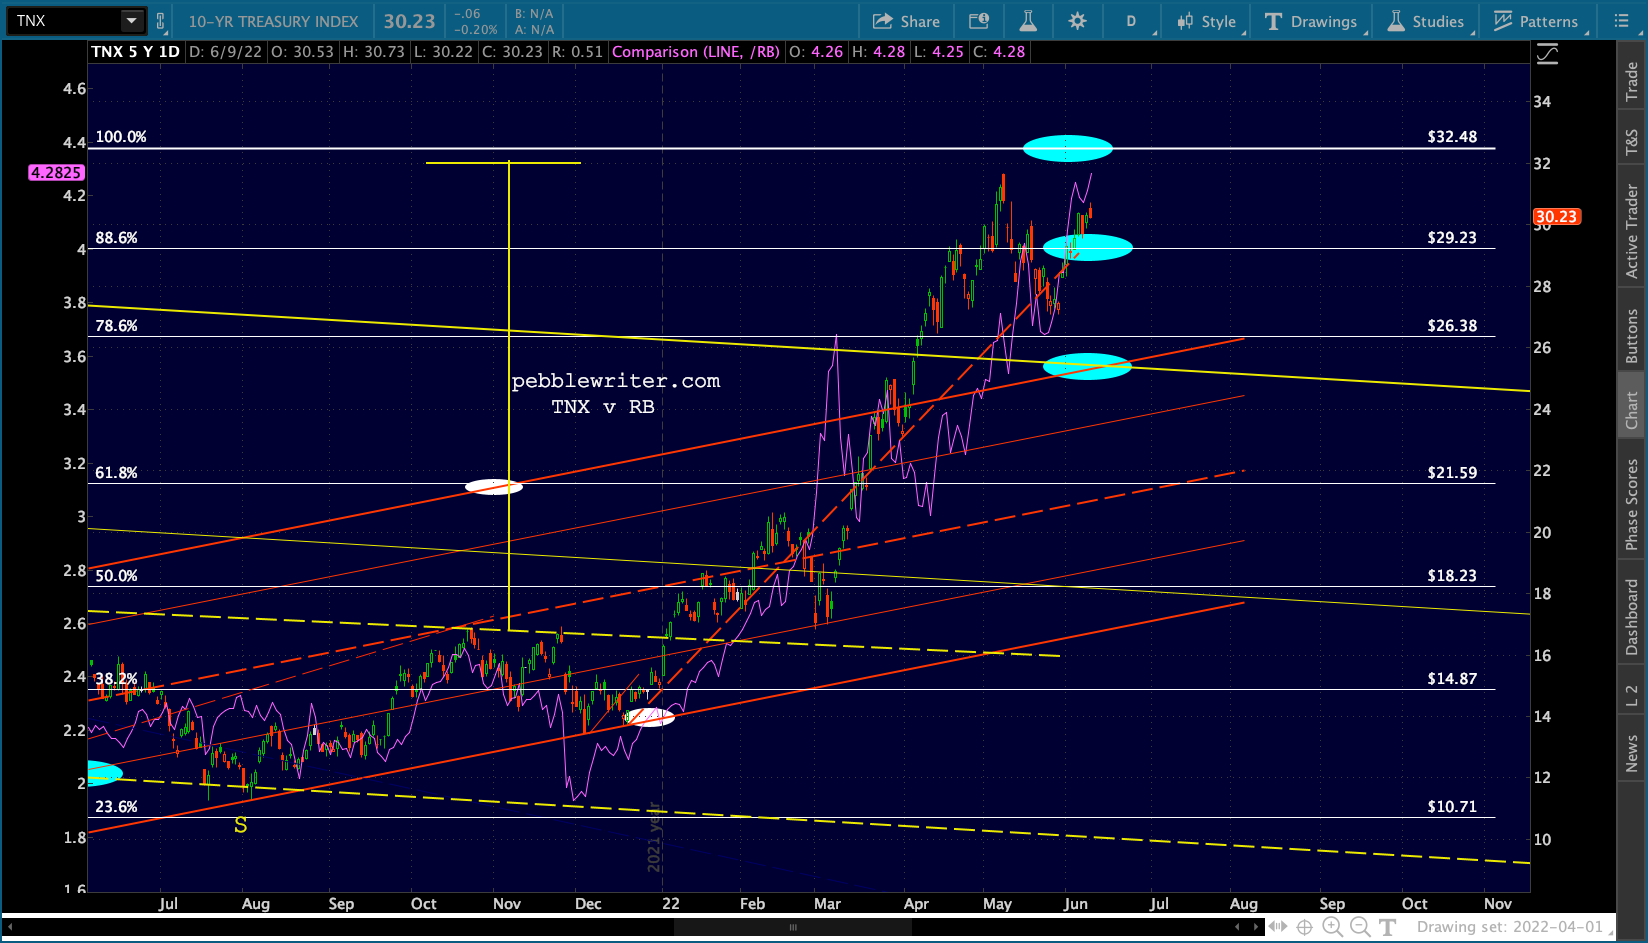Expand the TNX symbol dropdown arrow
This screenshot has width=1648, height=943.
click(x=131, y=21)
